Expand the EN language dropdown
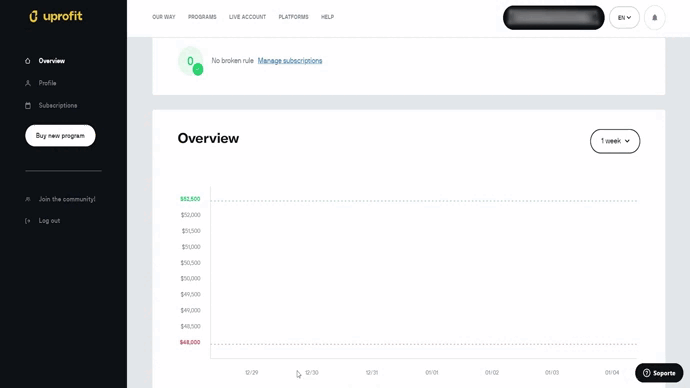The width and height of the screenshot is (690, 388). (x=624, y=18)
